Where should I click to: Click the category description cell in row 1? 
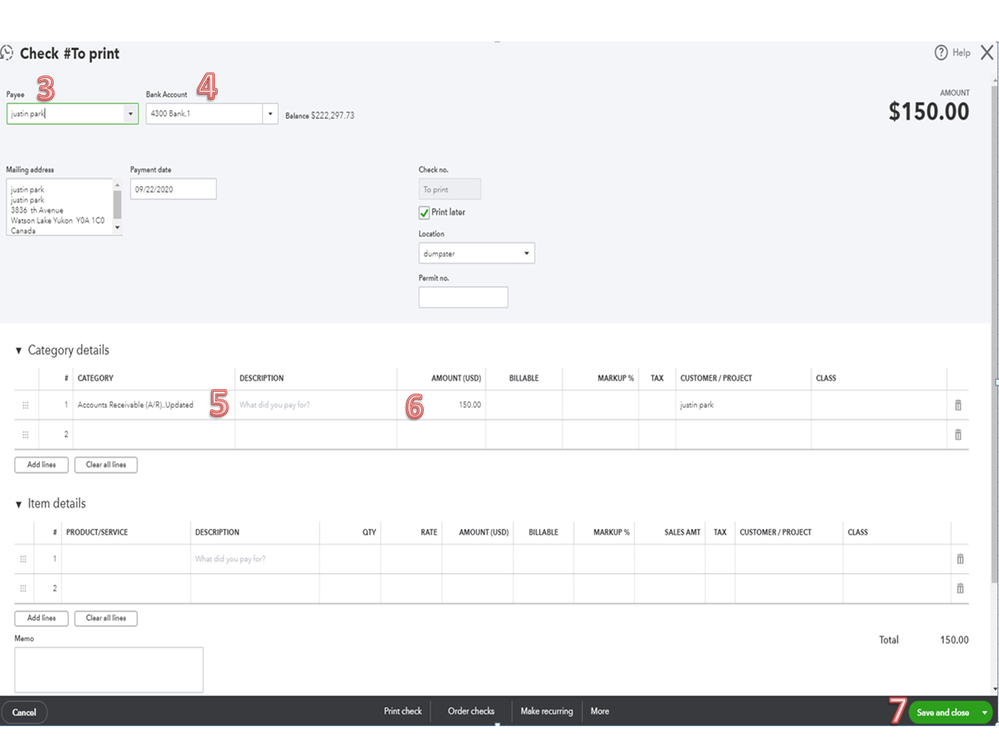point(315,405)
